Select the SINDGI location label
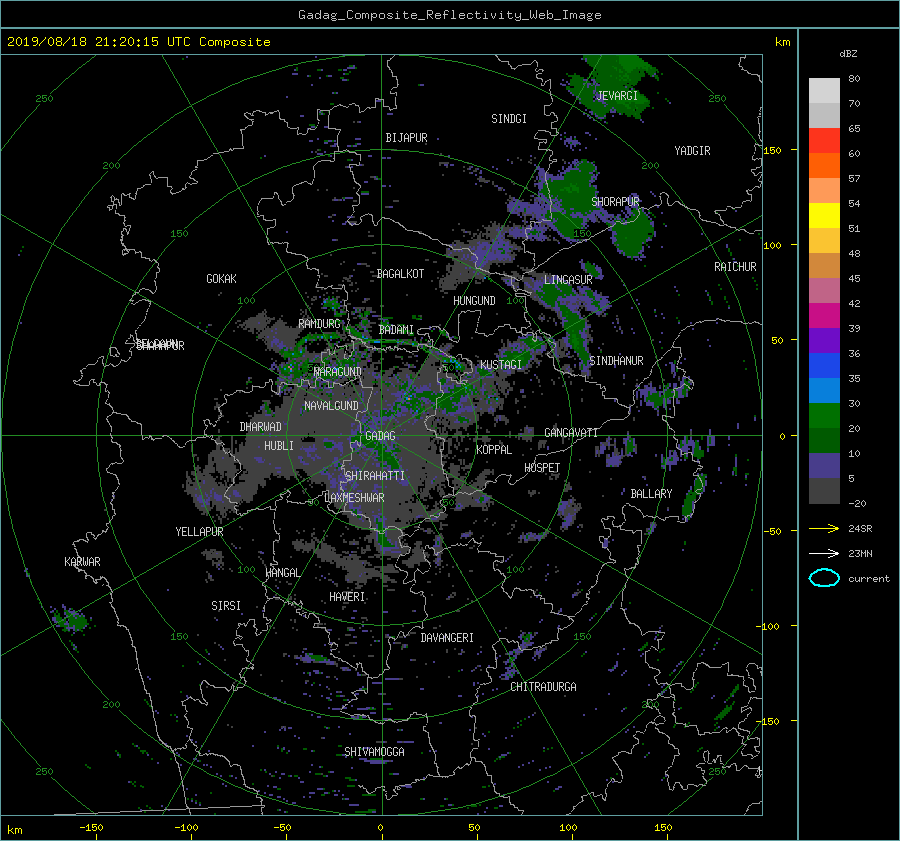Screen dimensions: 900x841 [x=509, y=119]
